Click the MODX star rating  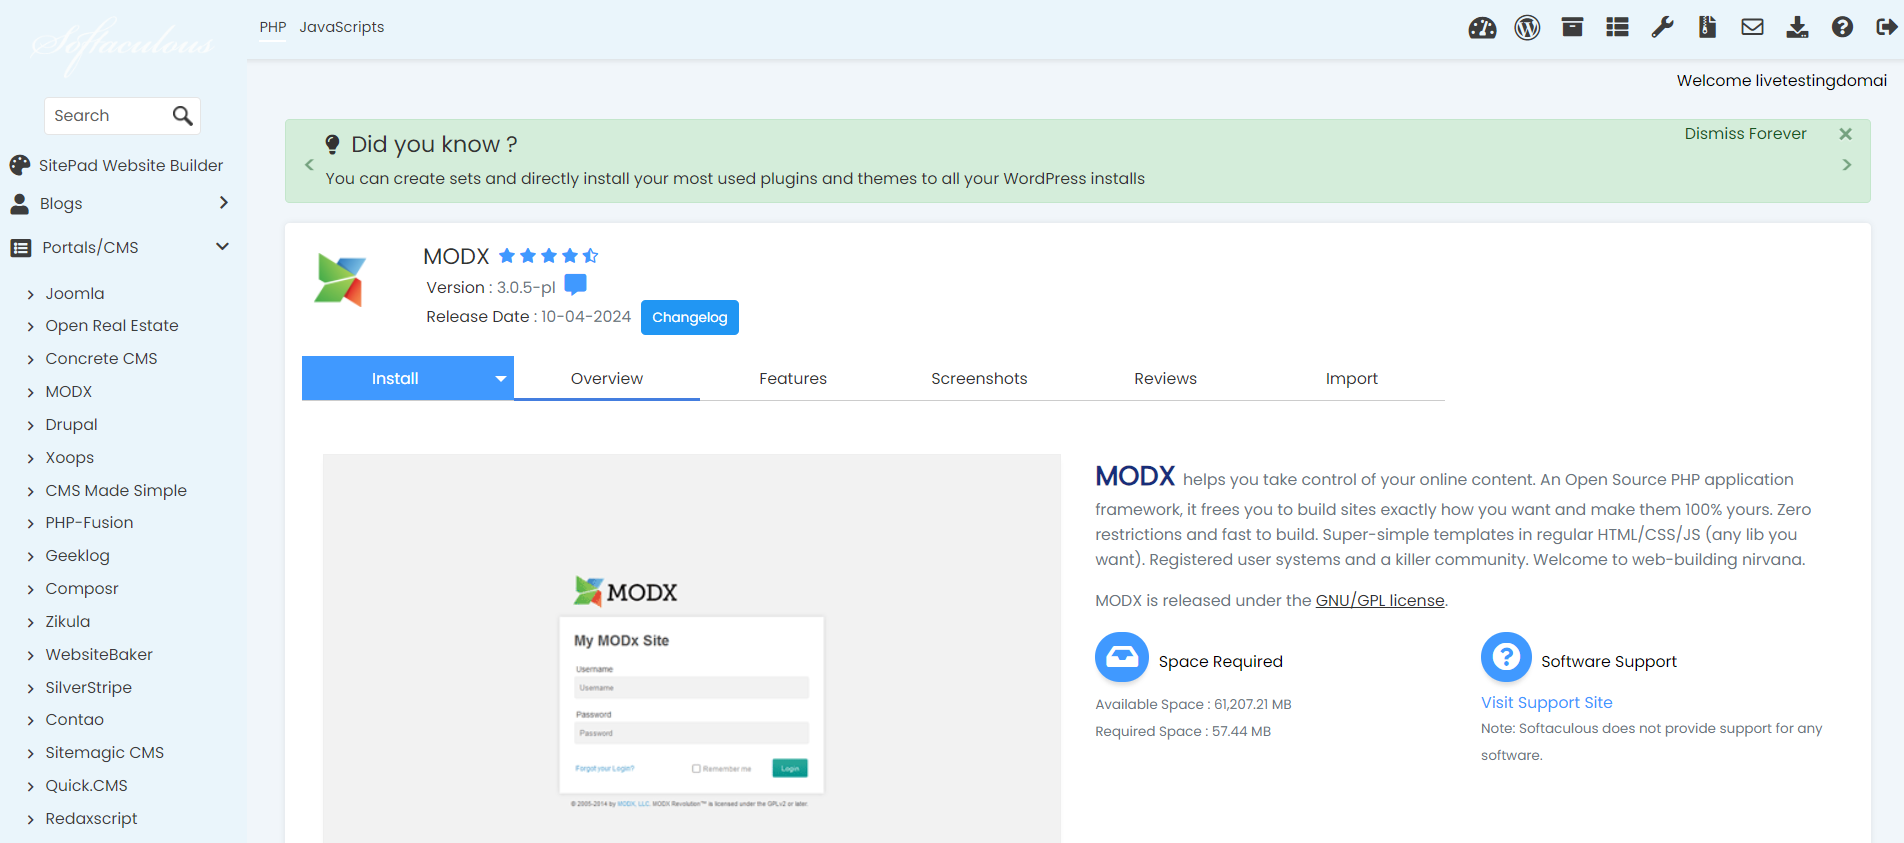point(548,256)
